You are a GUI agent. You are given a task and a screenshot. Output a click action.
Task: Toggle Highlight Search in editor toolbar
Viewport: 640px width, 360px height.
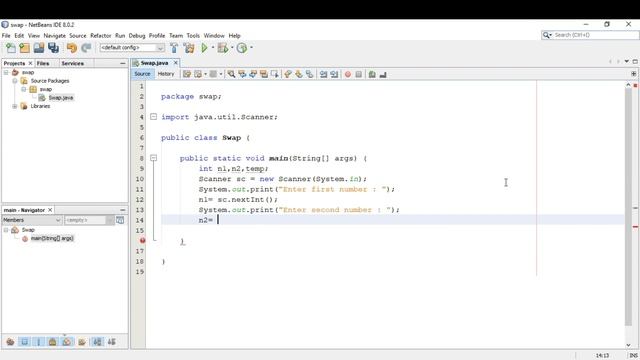coord(264,74)
